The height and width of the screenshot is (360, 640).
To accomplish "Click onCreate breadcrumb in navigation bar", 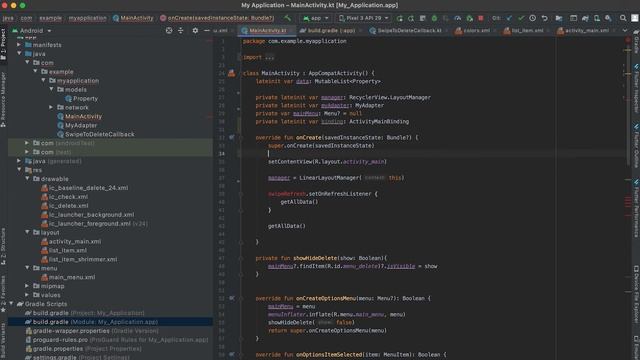I will click(x=217, y=18).
